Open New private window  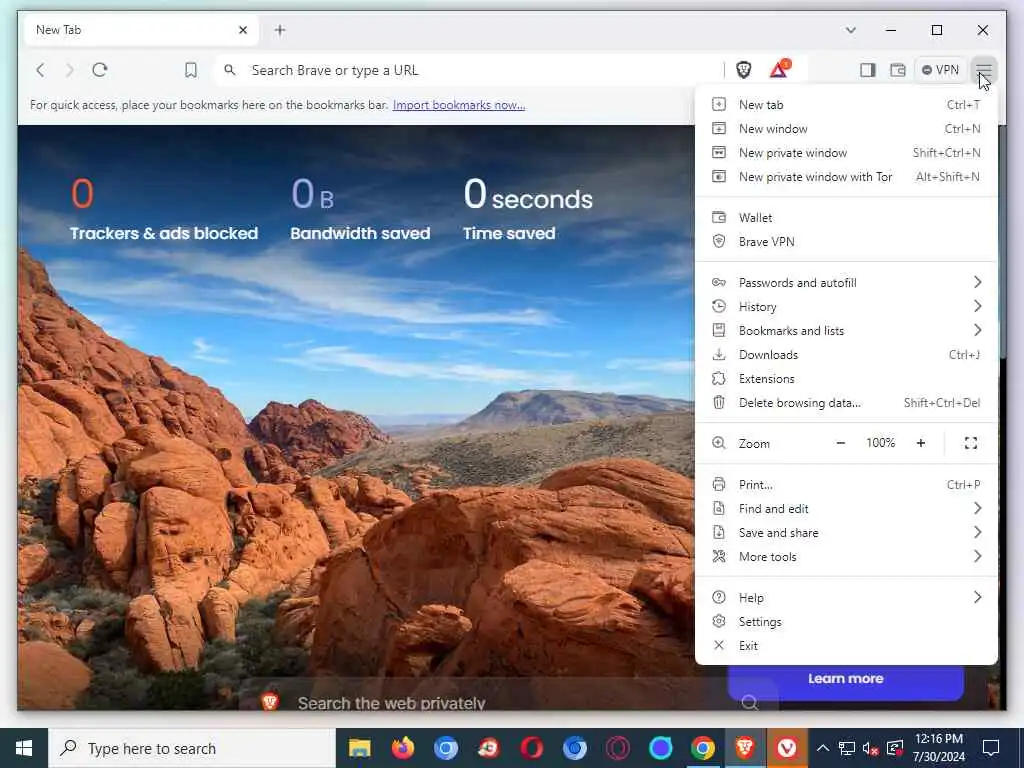[846, 153]
